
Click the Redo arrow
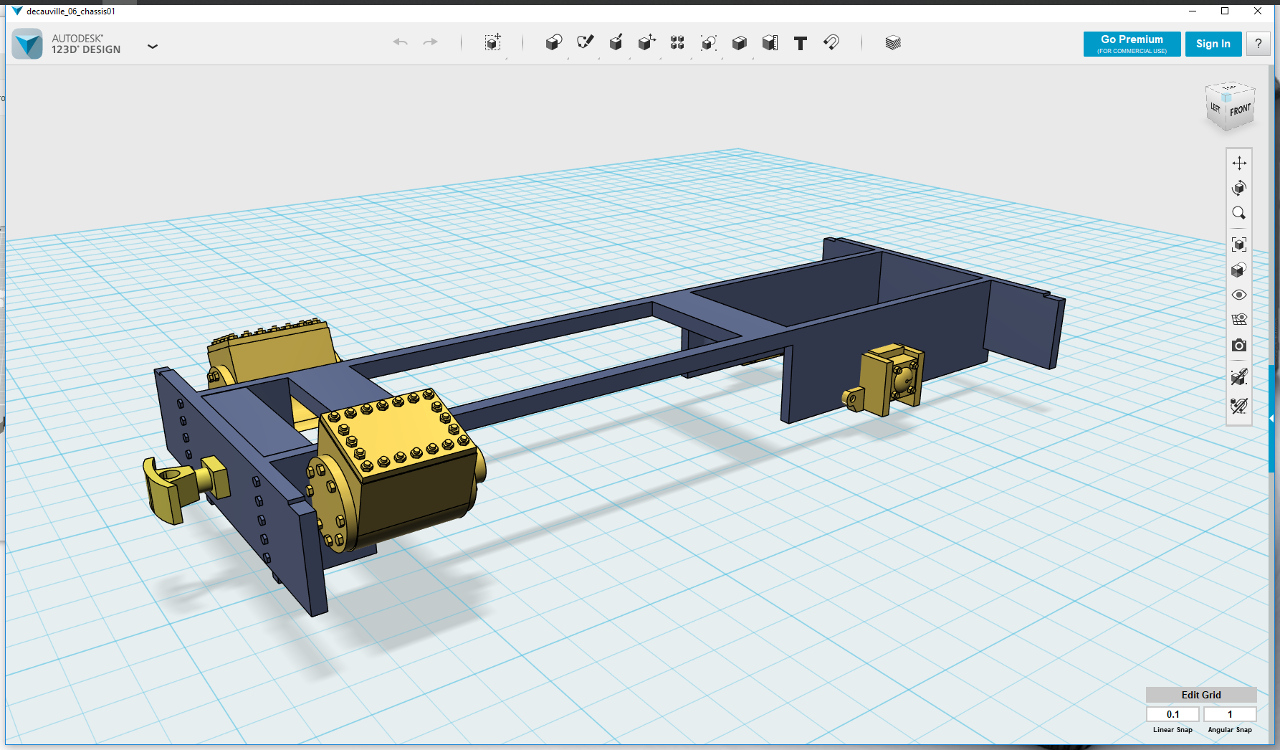pyautogui.click(x=430, y=42)
